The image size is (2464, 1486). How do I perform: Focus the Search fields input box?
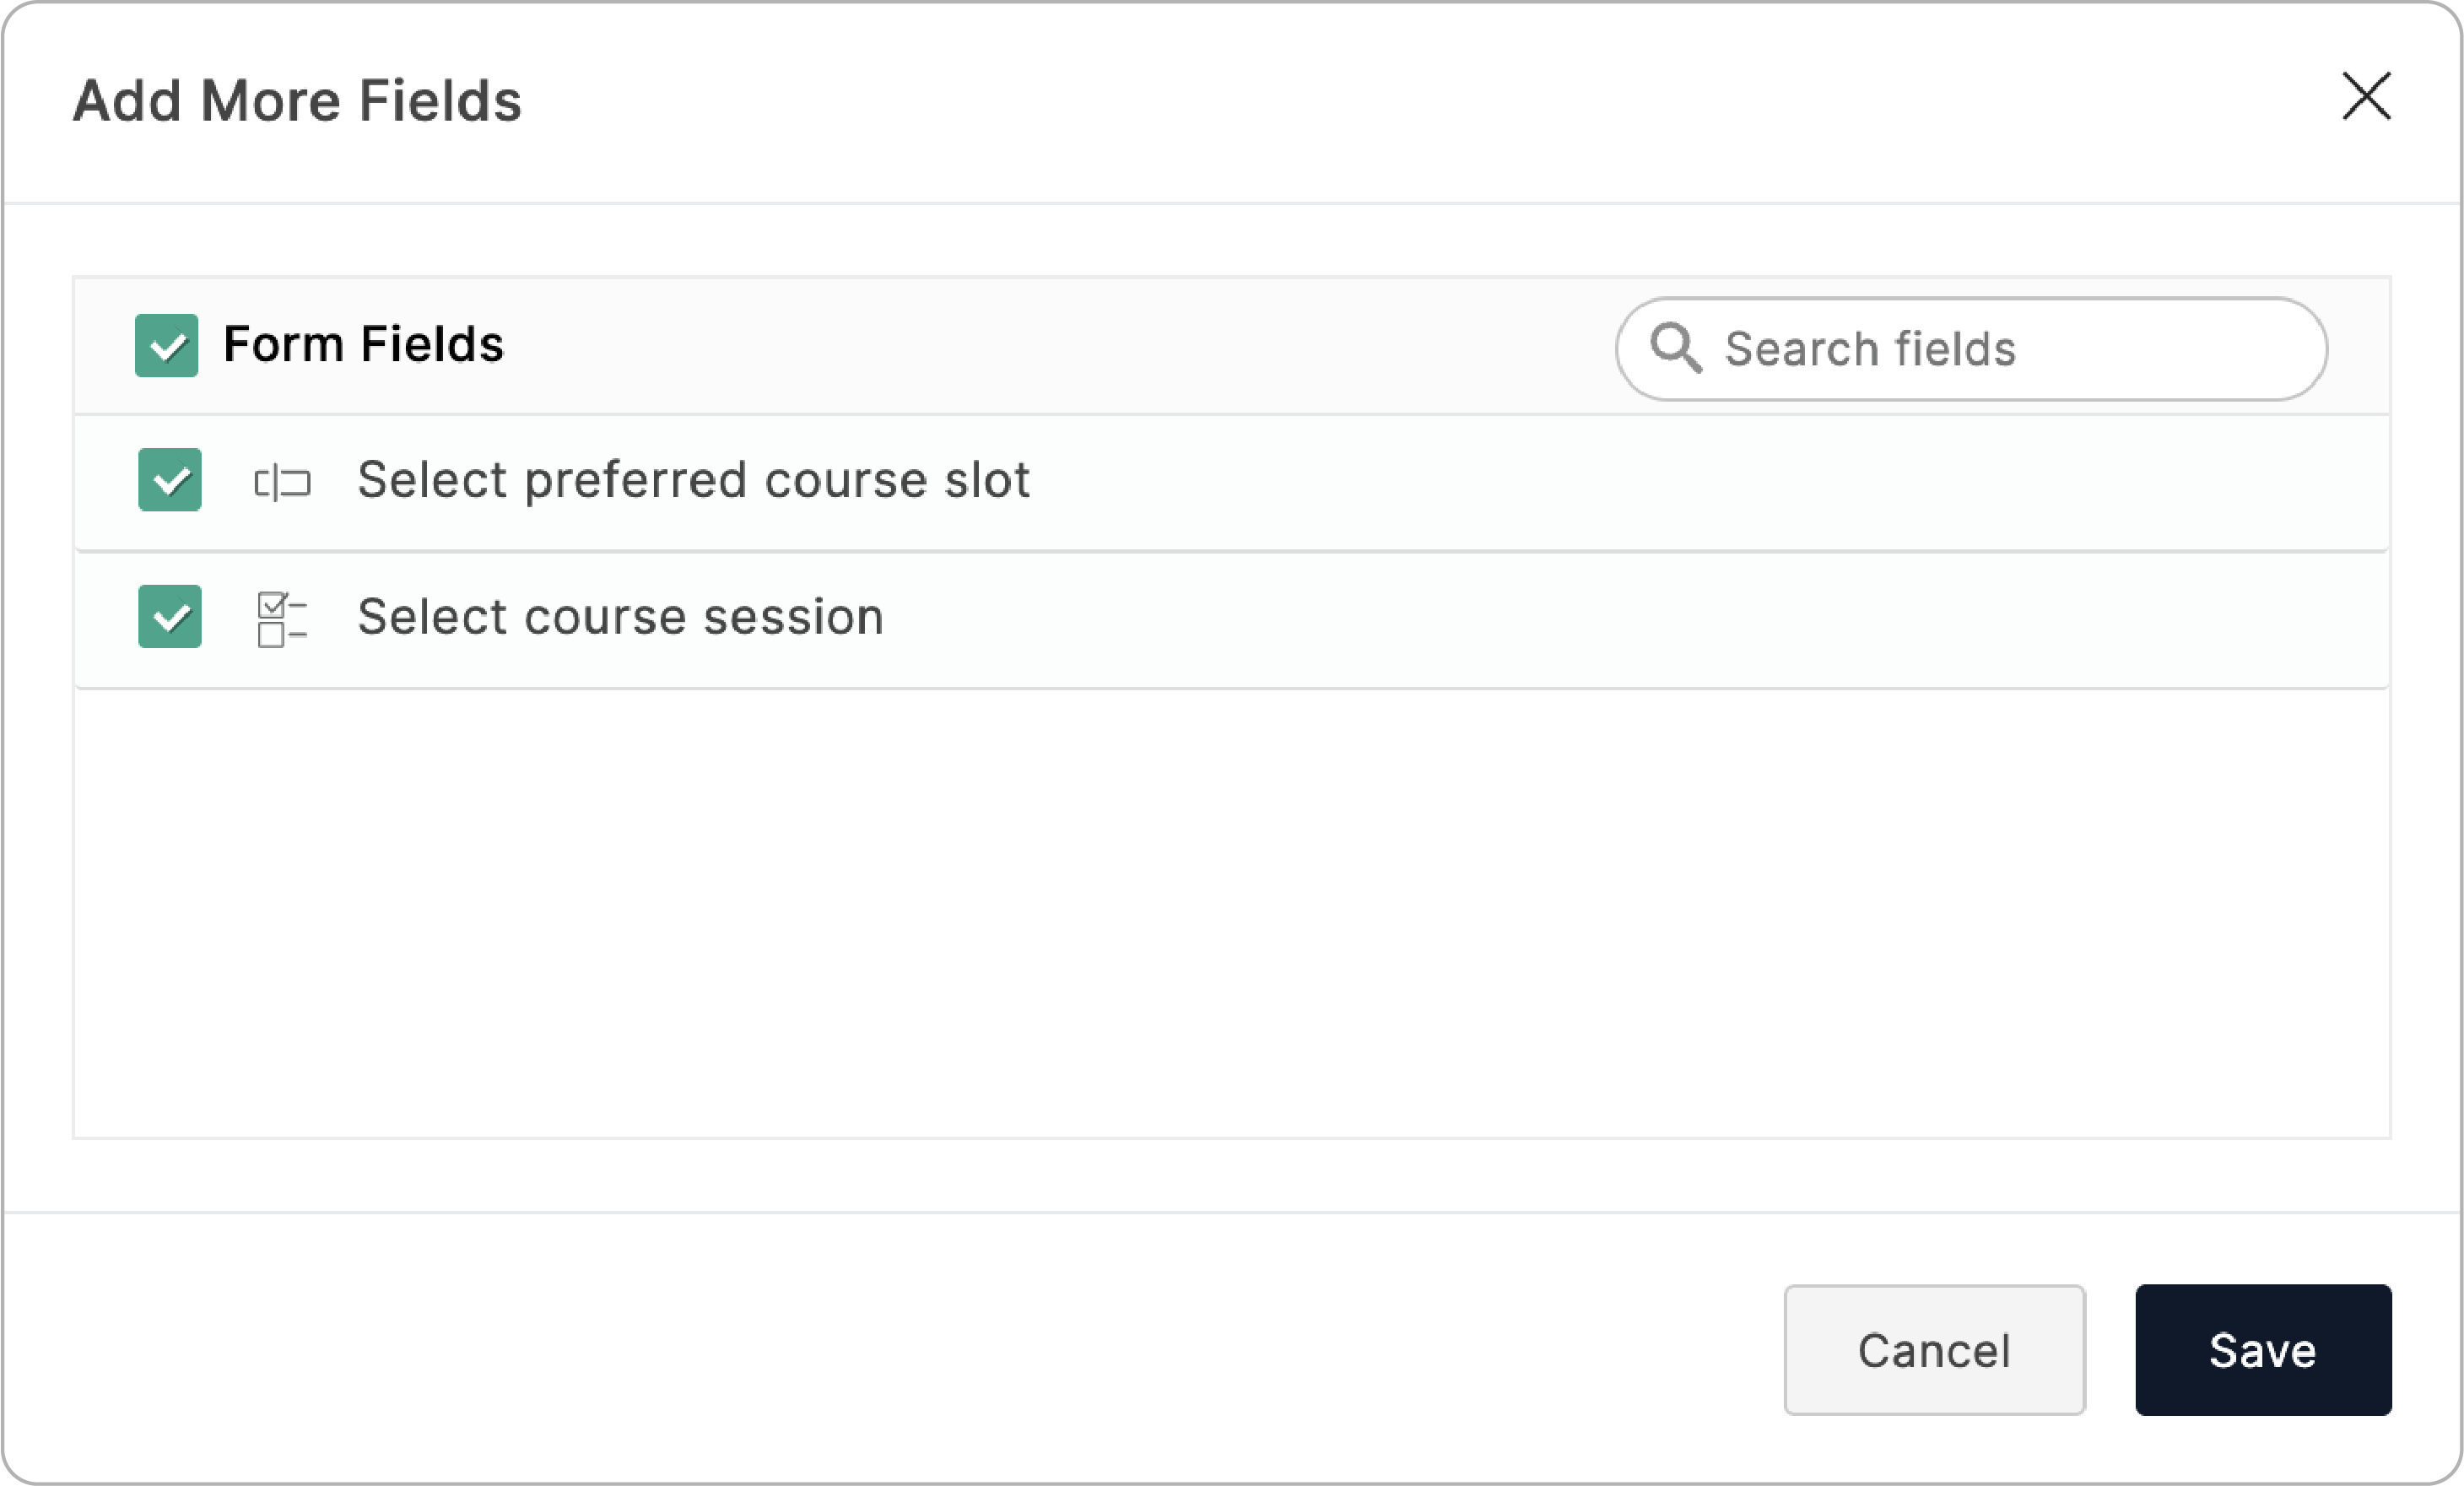pyautogui.click(x=2100, y=349)
